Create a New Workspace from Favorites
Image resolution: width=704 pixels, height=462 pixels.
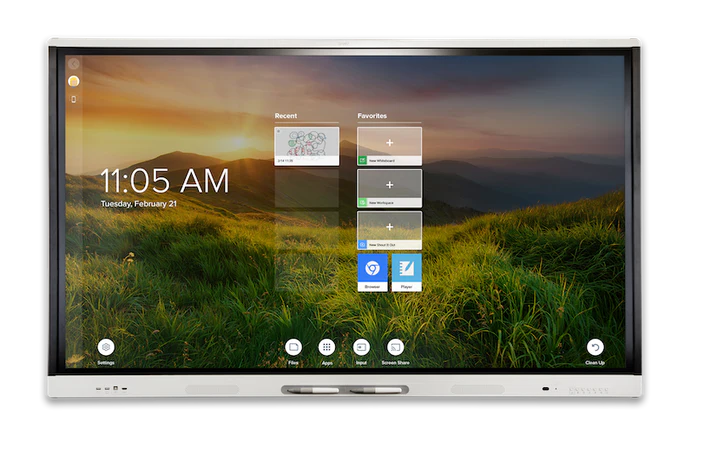[389, 188]
